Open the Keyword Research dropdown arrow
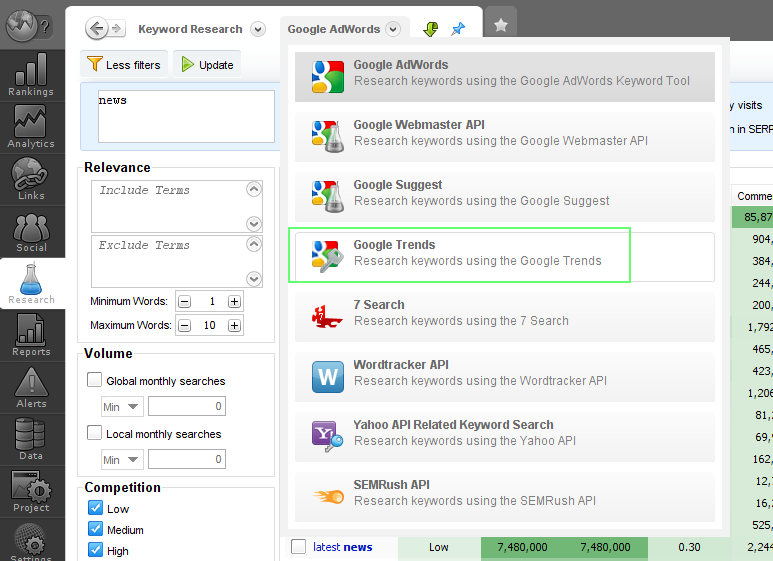The image size is (773, 561). [258, 29]
